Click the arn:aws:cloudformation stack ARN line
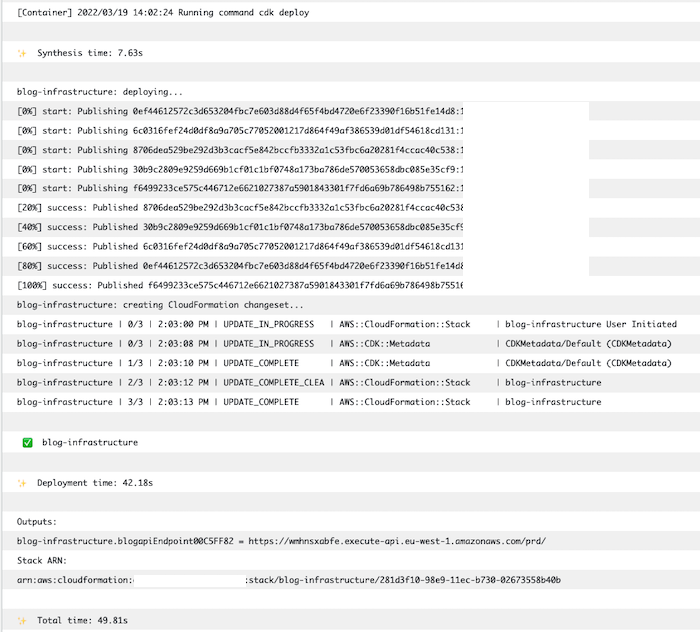Screen dimensions: 700x632 [x=289, y=580]
